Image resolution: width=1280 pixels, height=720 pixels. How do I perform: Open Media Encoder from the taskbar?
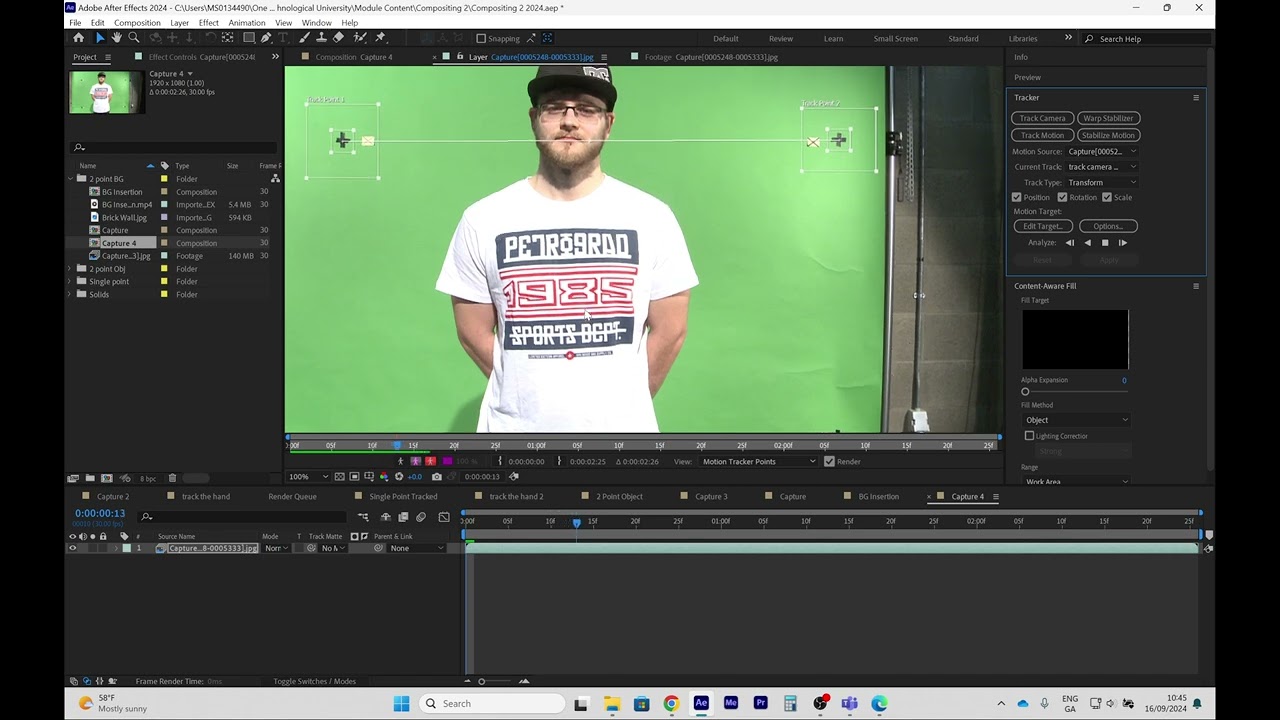pos(731,703)
